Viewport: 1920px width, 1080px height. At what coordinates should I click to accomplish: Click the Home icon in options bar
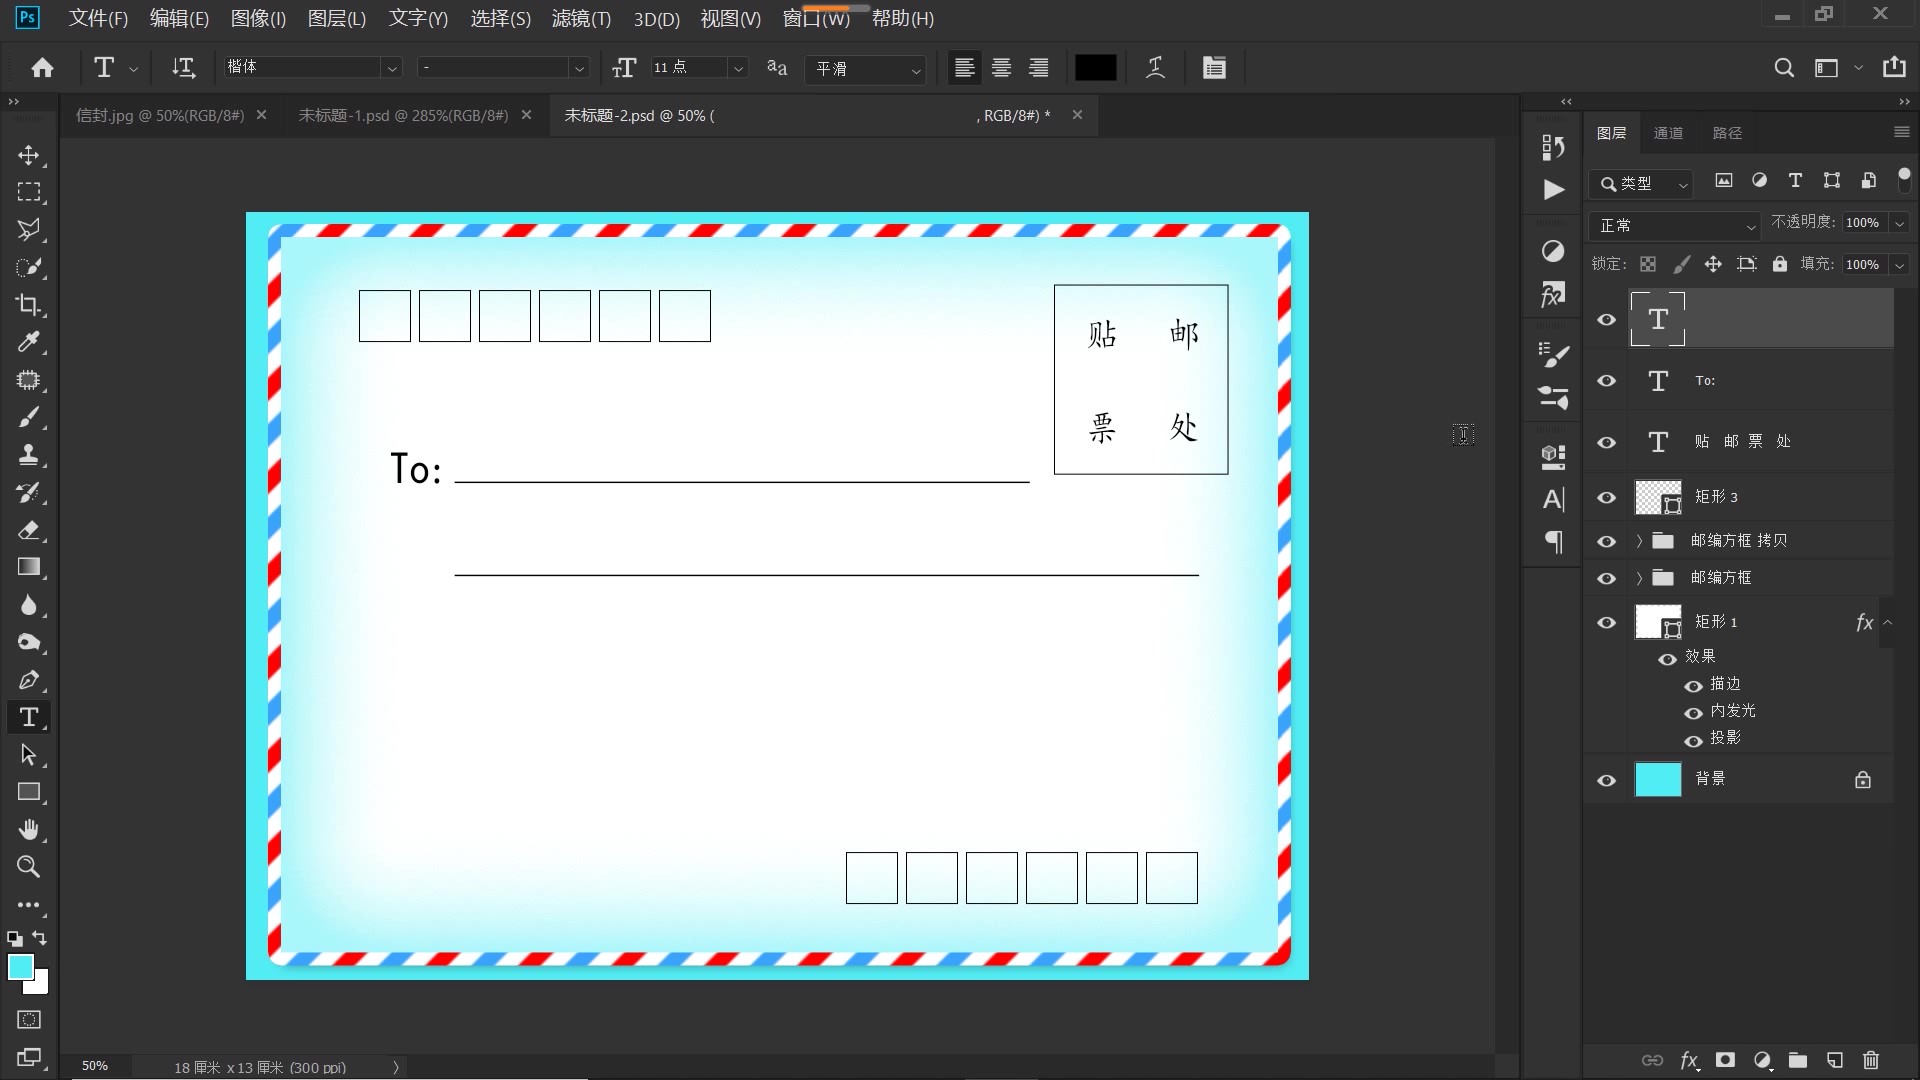click(x=42, y=67)
